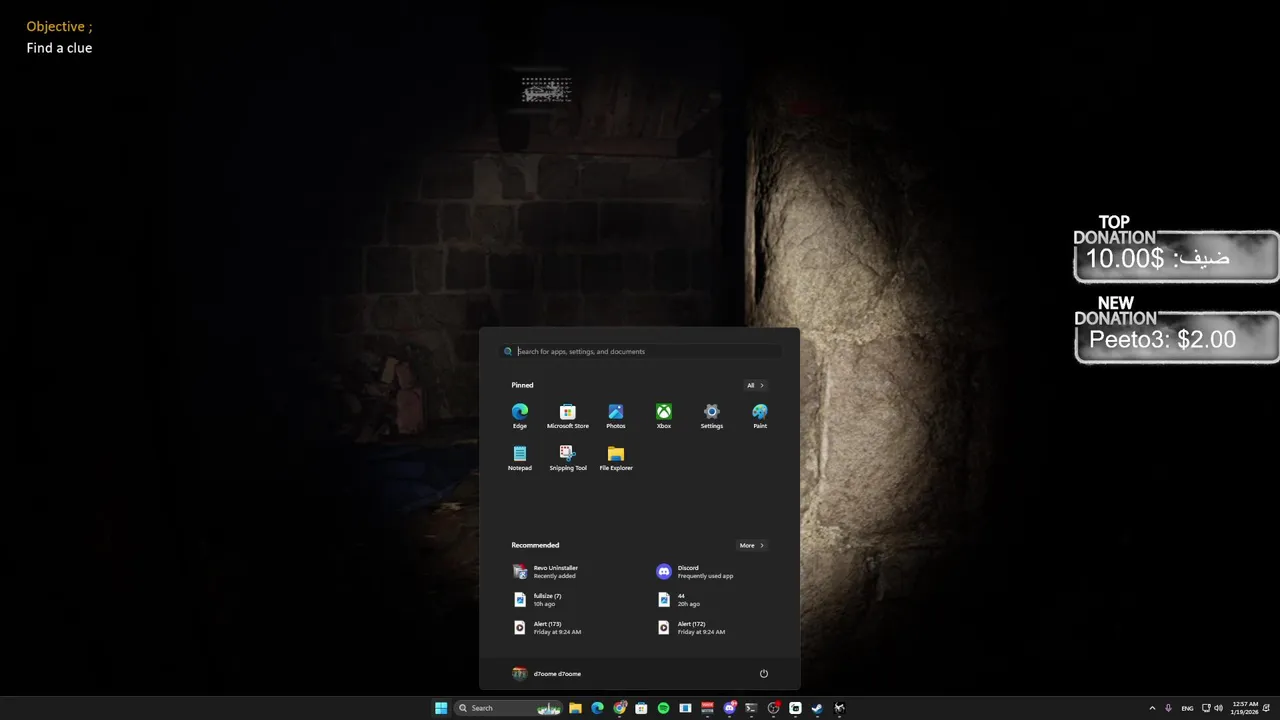Open Microsoft Edge on the taskbar

point(597,708)
